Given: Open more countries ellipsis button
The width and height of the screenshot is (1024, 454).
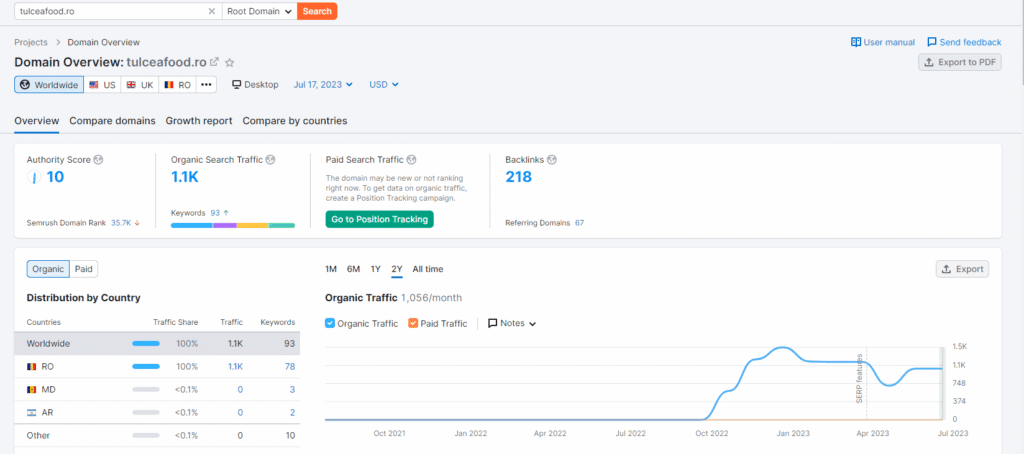Looking at the screenshot, I should [206, 85].
